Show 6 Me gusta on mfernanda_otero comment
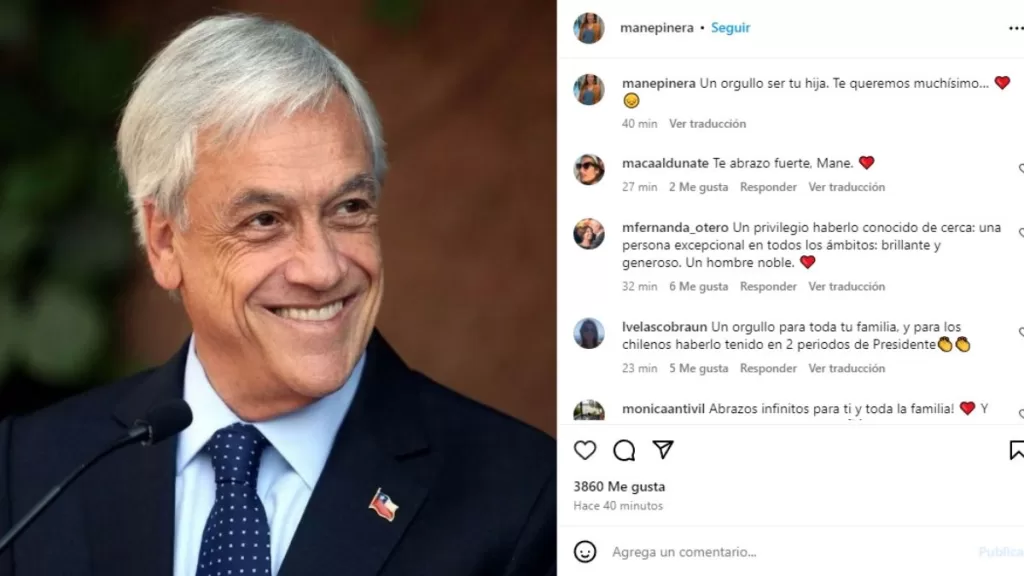Image resolution: width=1024 pixels, height=576 pixels. [698, 286]
